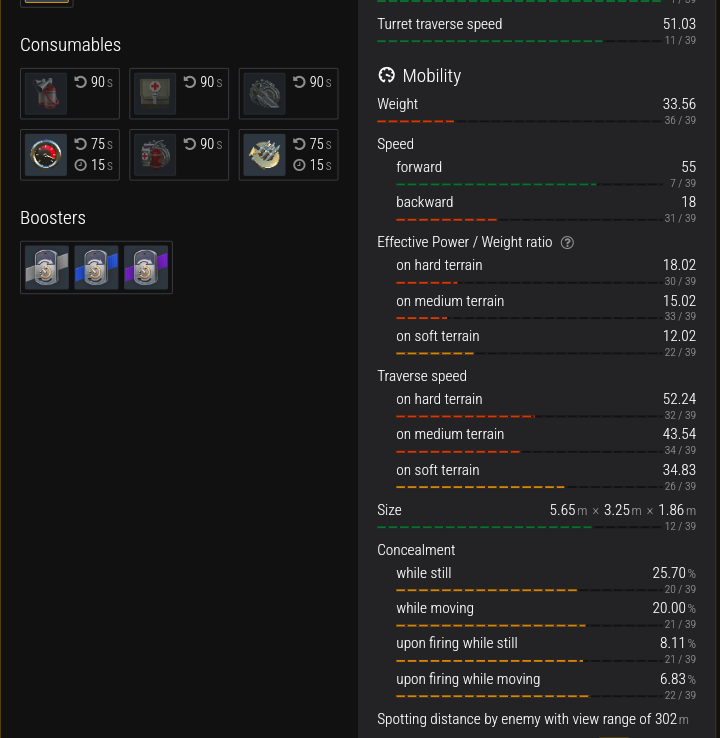The width and height of the screenshot is (720, 738).
Task: Click the Size dimensions row
Action: coord(536,516)
